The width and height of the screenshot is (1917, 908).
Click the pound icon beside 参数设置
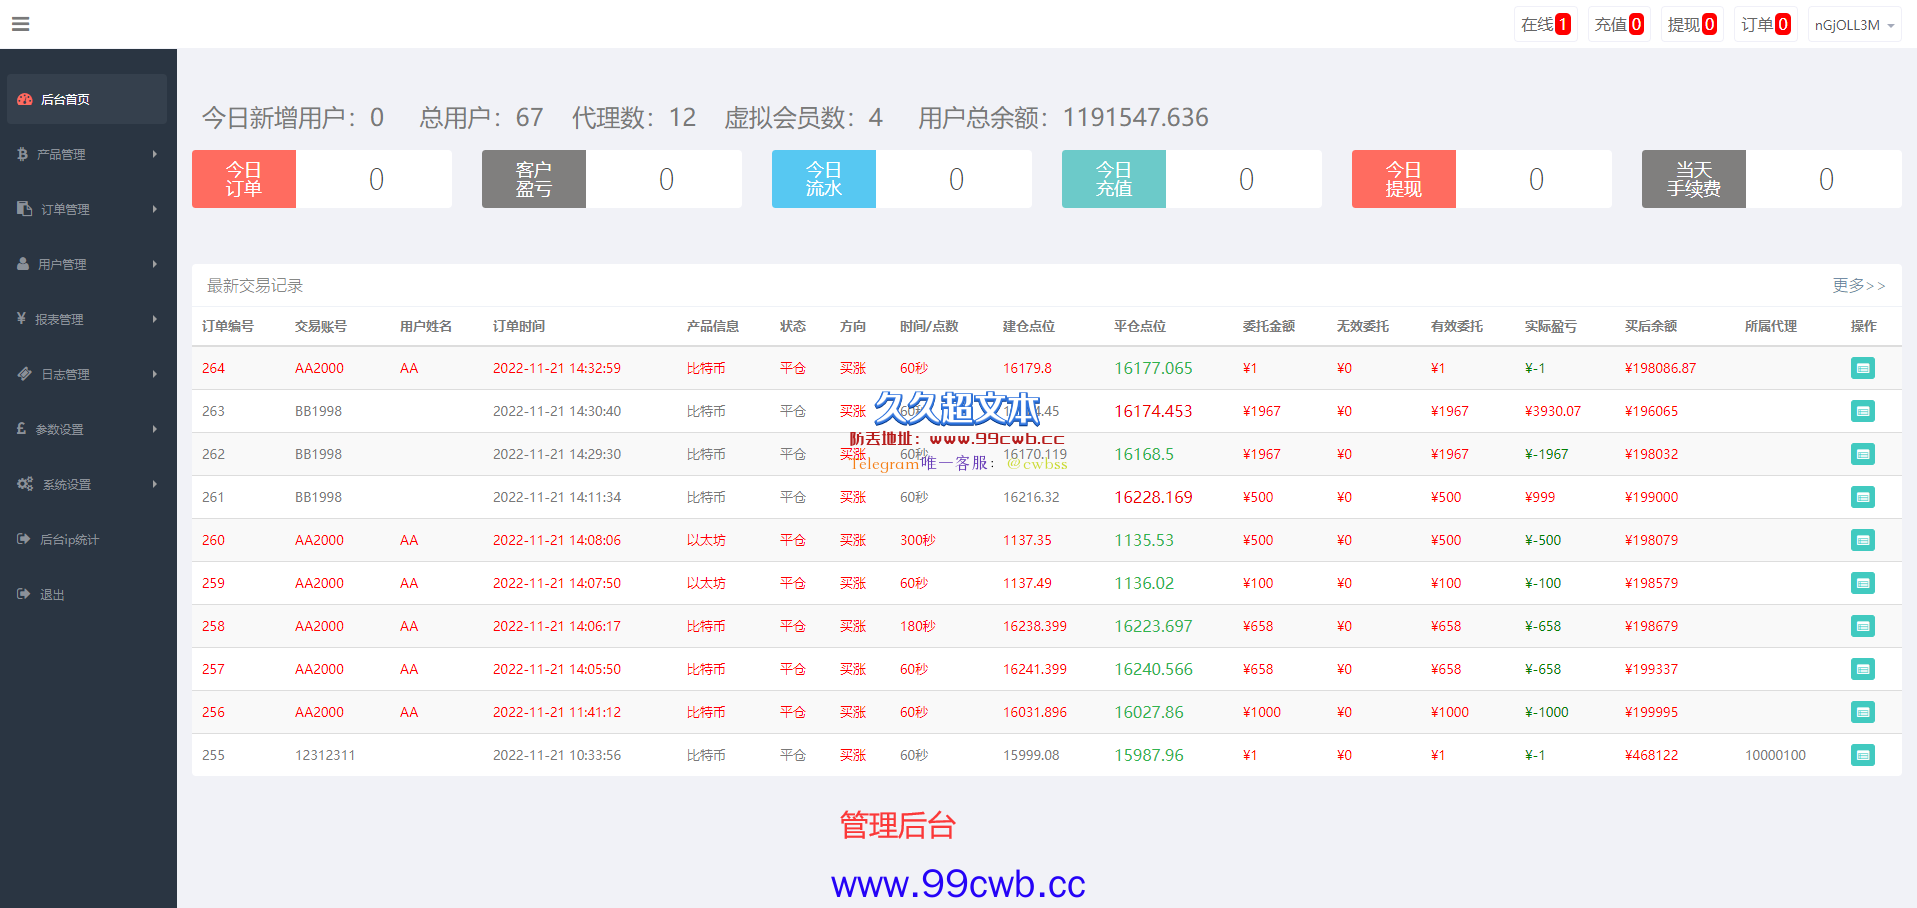[21, 429]
